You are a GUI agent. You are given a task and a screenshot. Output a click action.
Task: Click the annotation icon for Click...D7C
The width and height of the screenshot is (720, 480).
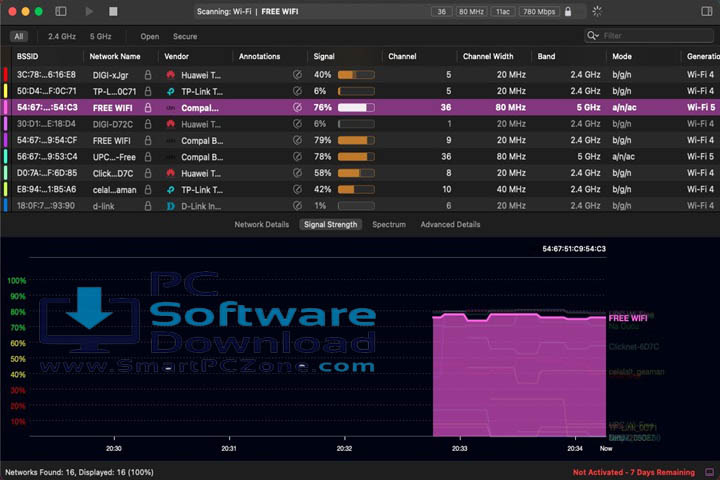point(298,173)
